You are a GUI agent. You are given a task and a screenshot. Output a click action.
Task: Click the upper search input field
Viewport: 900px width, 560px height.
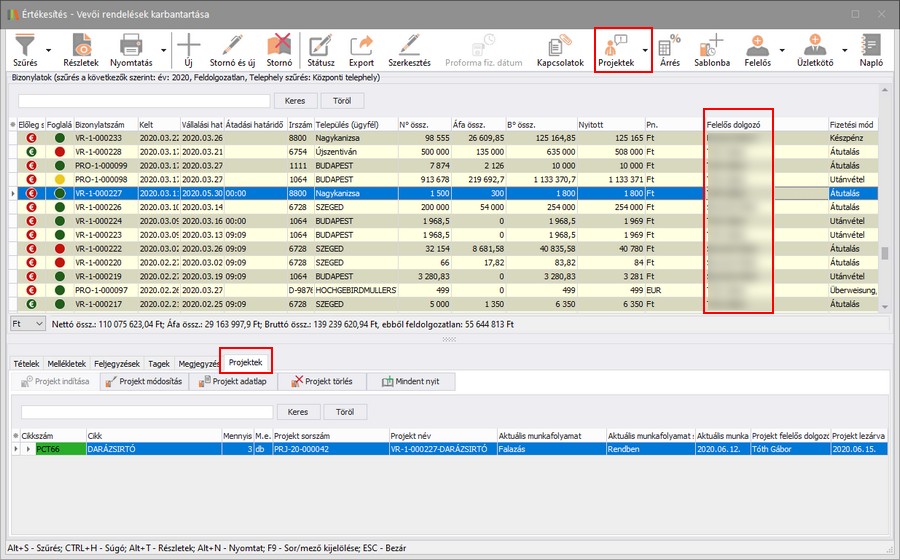(x=144, y=101)
